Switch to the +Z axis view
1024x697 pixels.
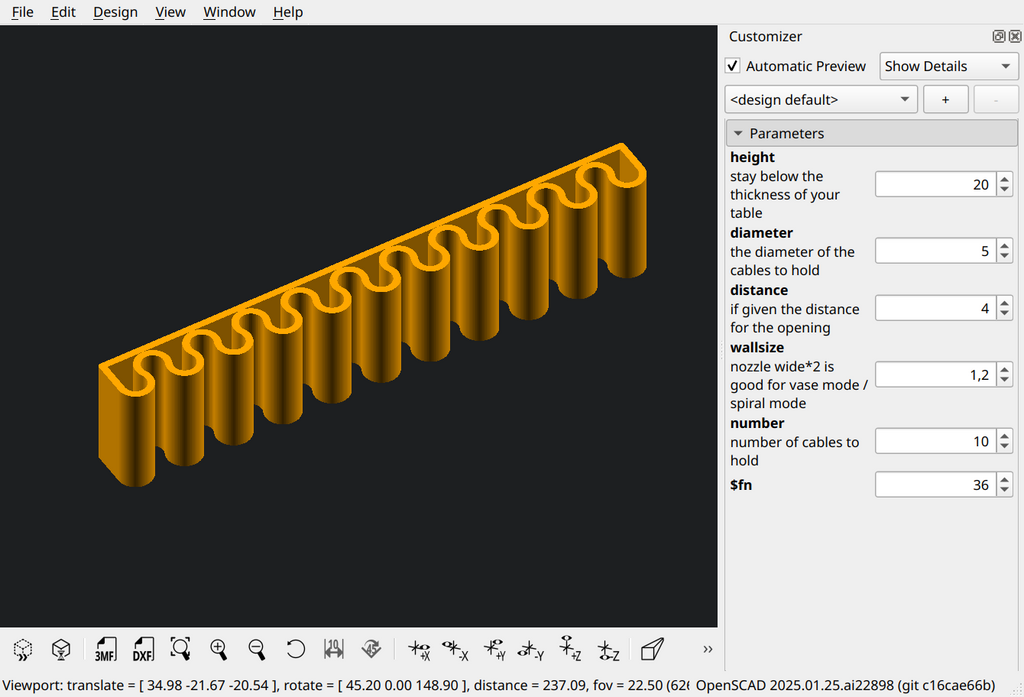point(569,649)
